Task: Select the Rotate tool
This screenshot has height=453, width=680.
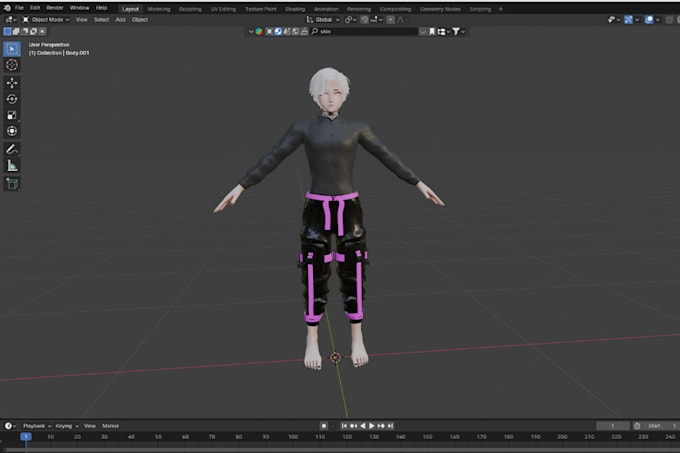Action: pyautogui.click(x=12, y=99)
